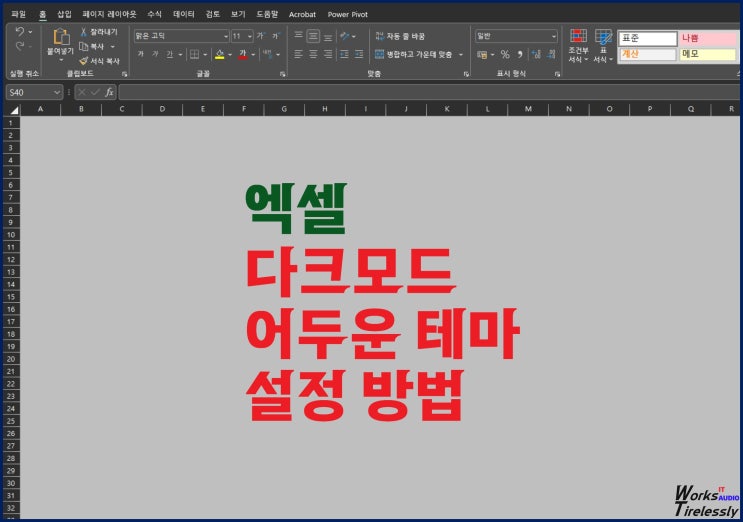Click red font color button

tap(243, 54)
